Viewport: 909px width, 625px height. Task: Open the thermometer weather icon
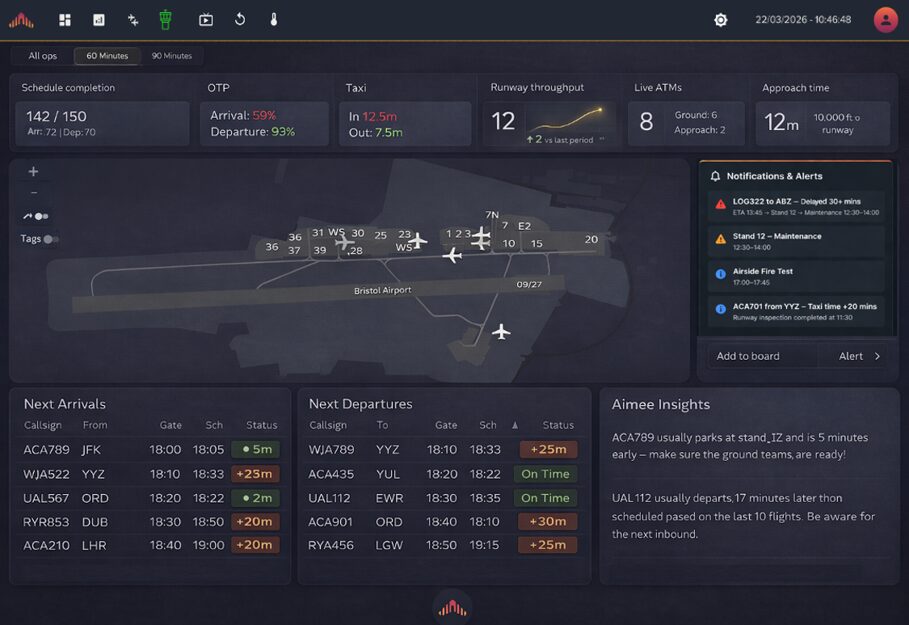[274, 20]
